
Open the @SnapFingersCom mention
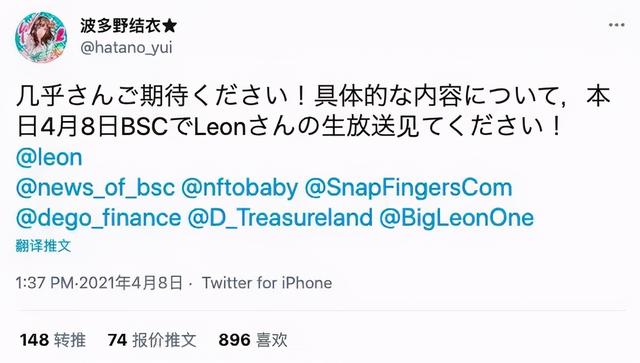[x=408, y=188]
